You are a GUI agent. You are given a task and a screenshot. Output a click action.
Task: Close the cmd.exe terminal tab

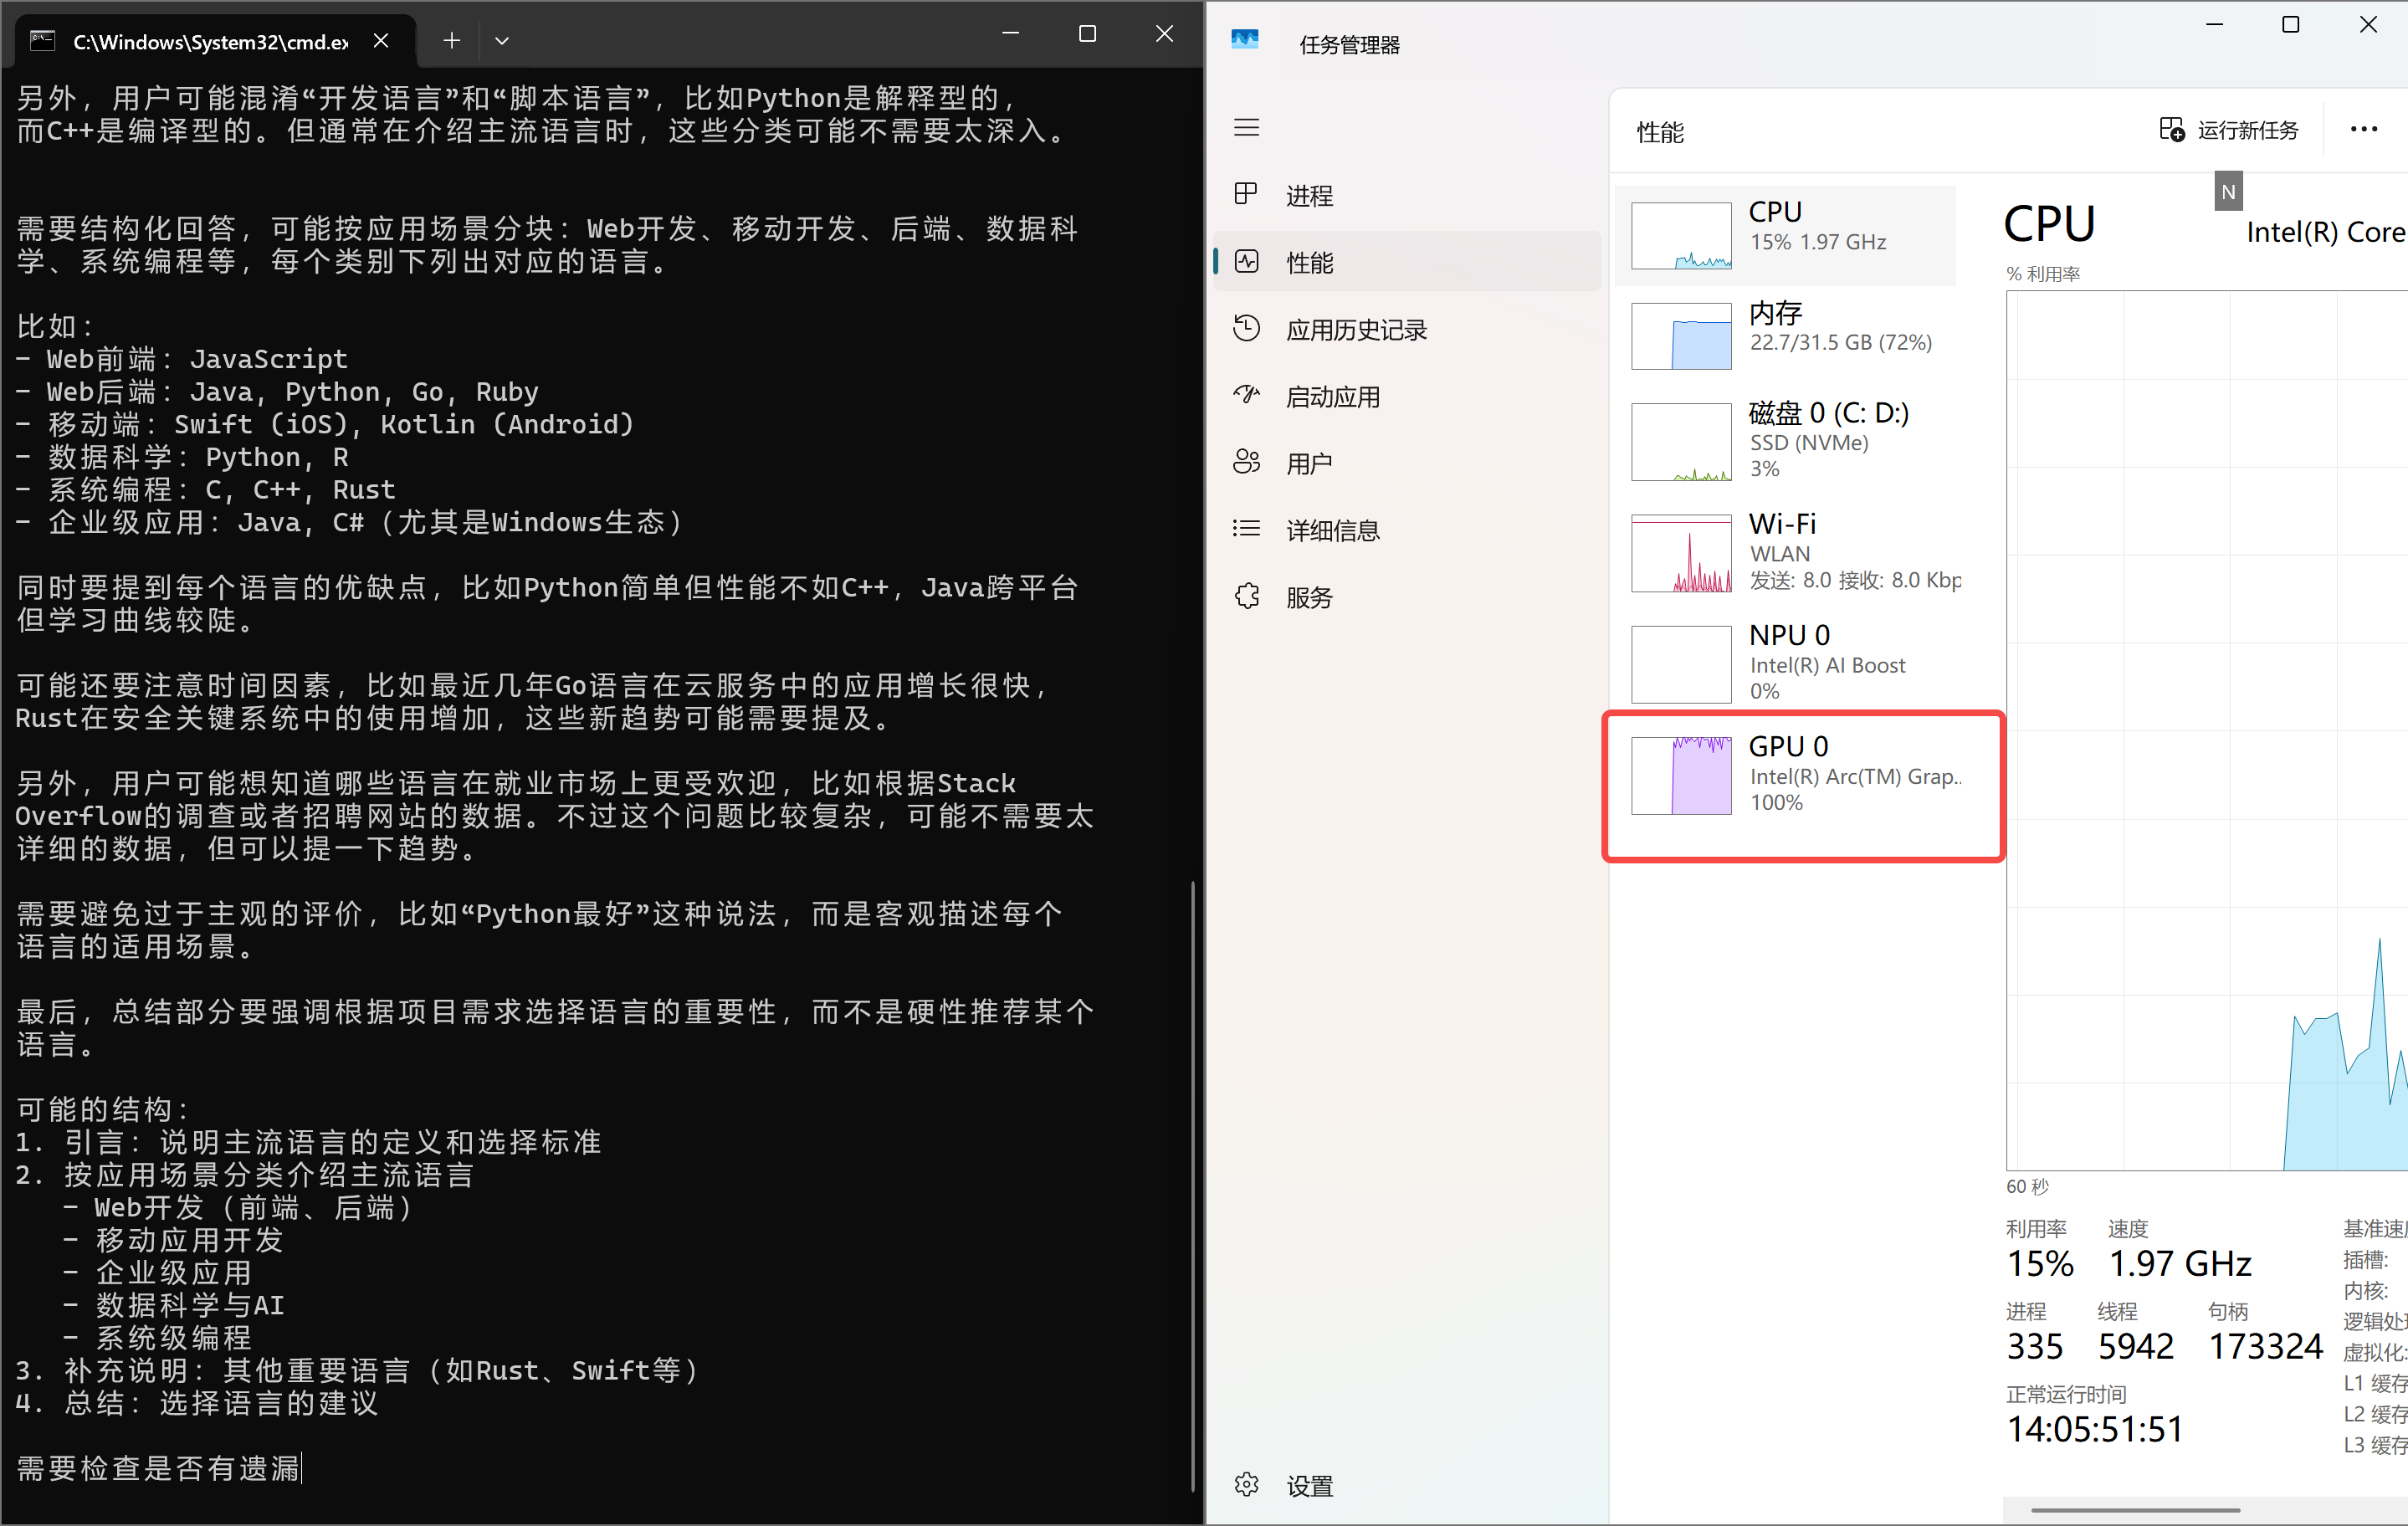381,41
